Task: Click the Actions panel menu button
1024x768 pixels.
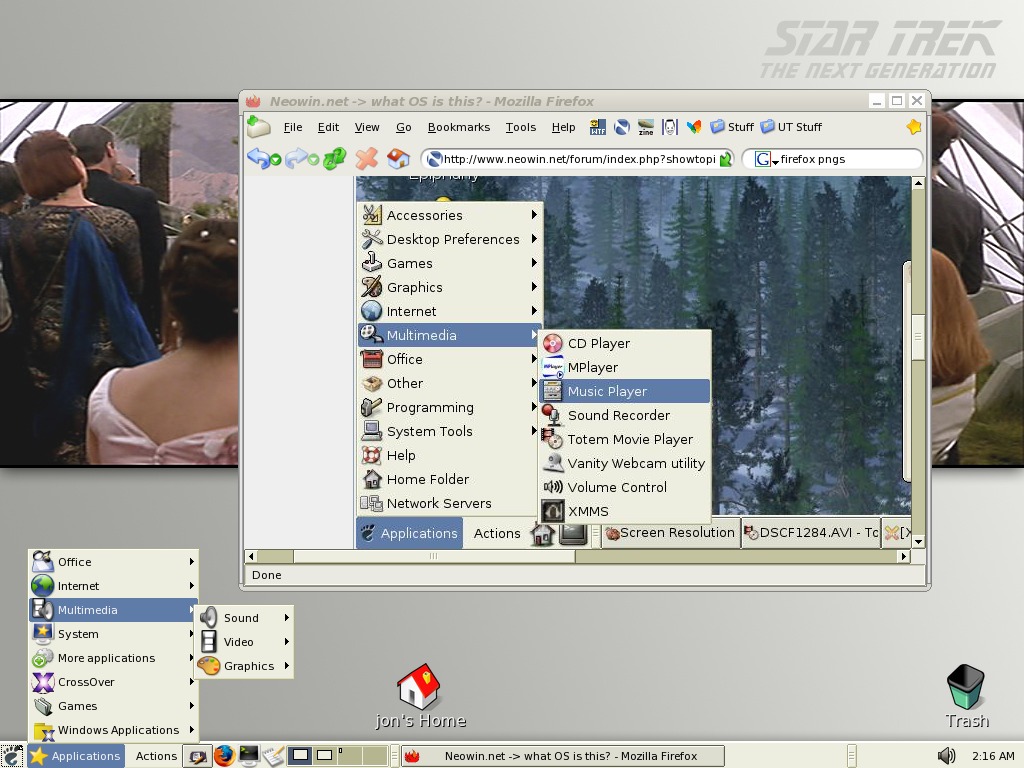Action: pyautogui.click(x=156, y=756)
